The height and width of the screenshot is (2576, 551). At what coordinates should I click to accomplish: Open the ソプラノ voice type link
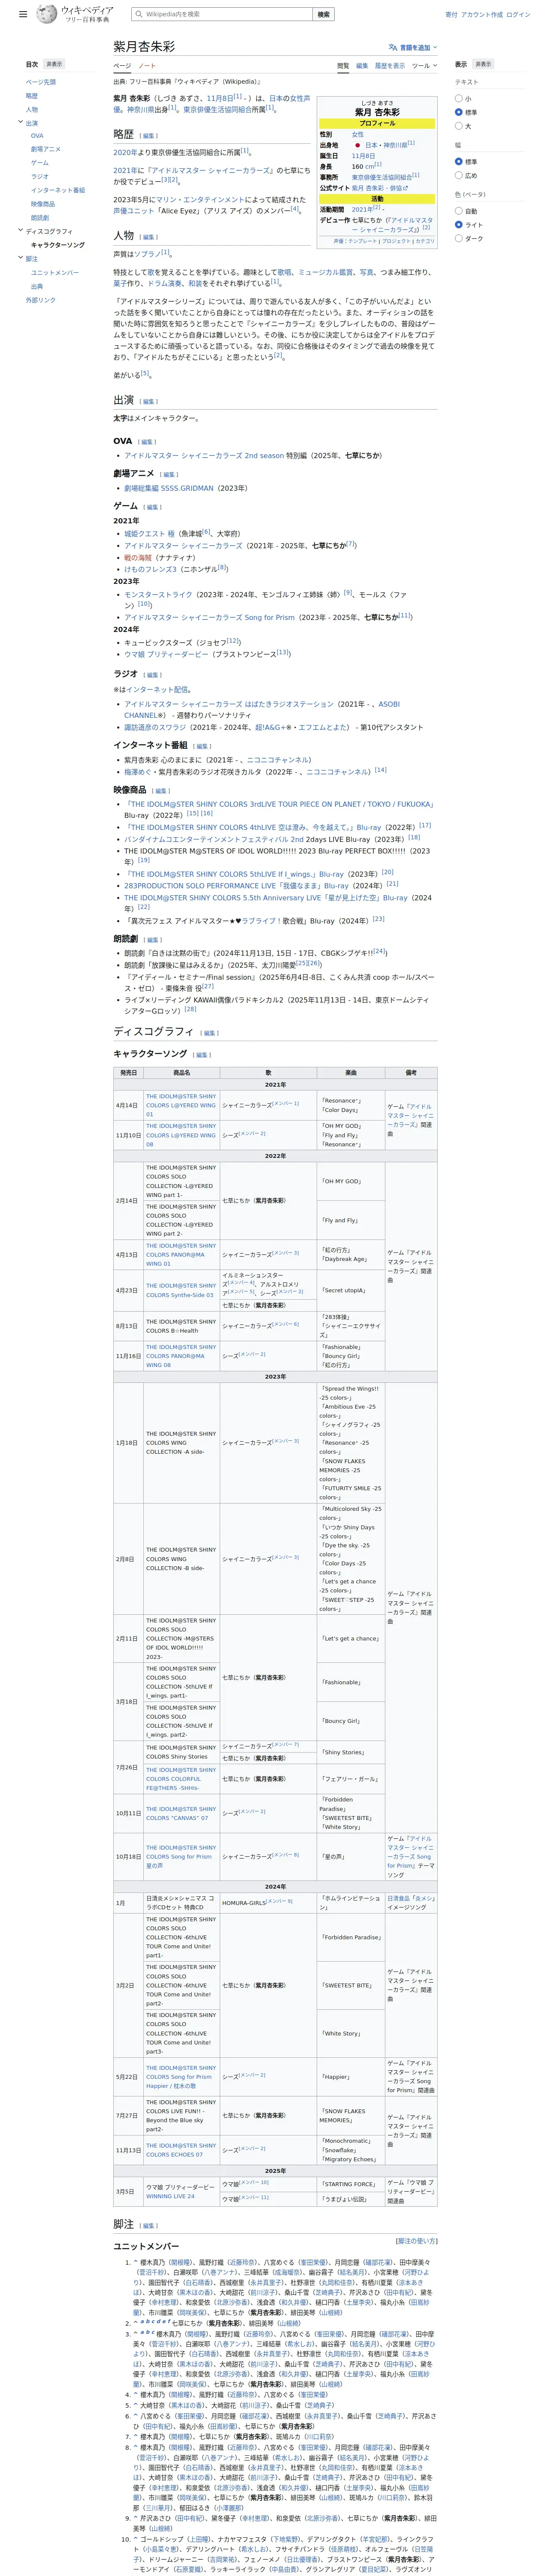coord(147,254)
